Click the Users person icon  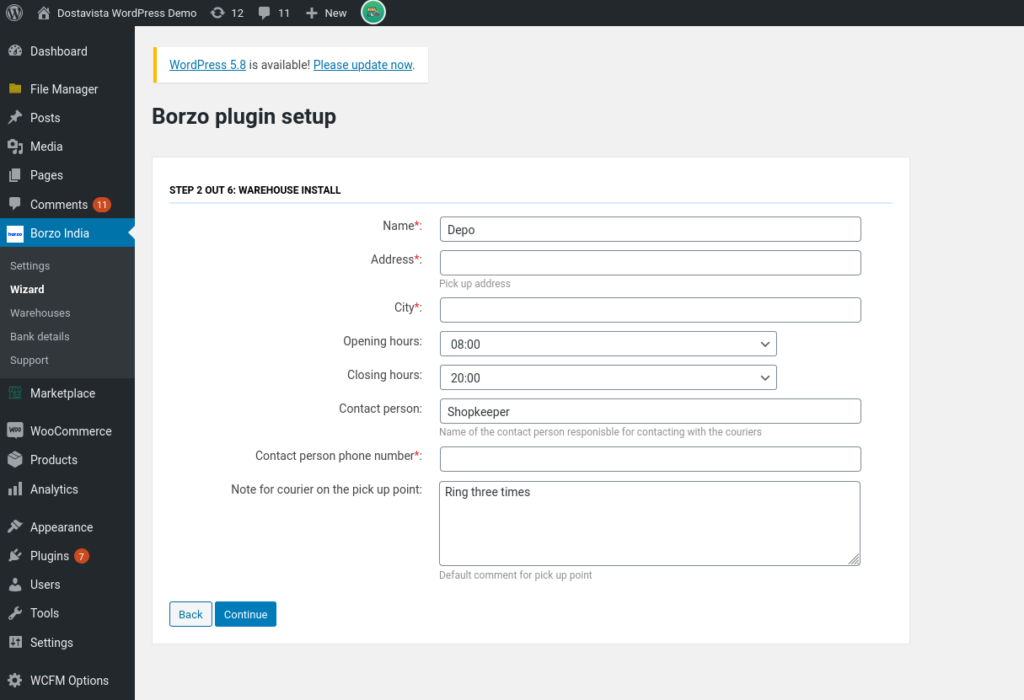tap(15, 584)
